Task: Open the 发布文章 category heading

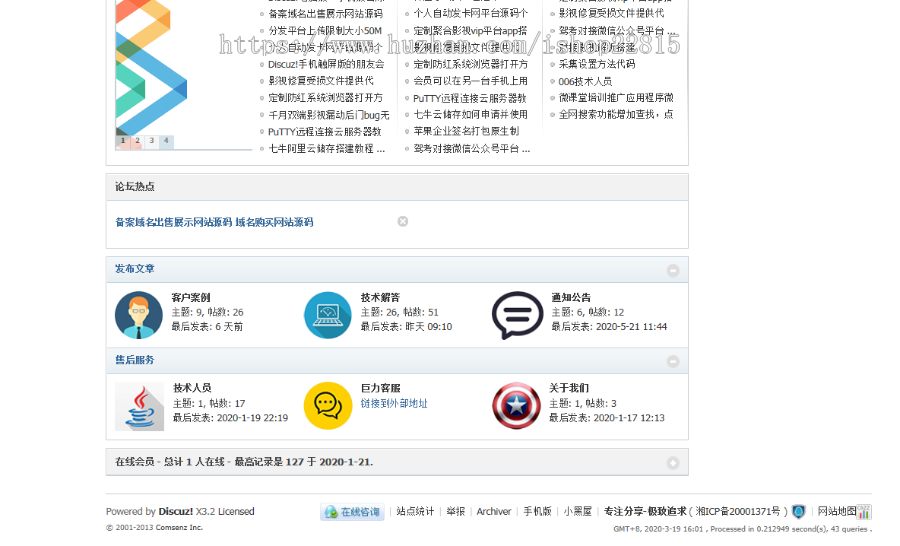Action: [134, 269]
